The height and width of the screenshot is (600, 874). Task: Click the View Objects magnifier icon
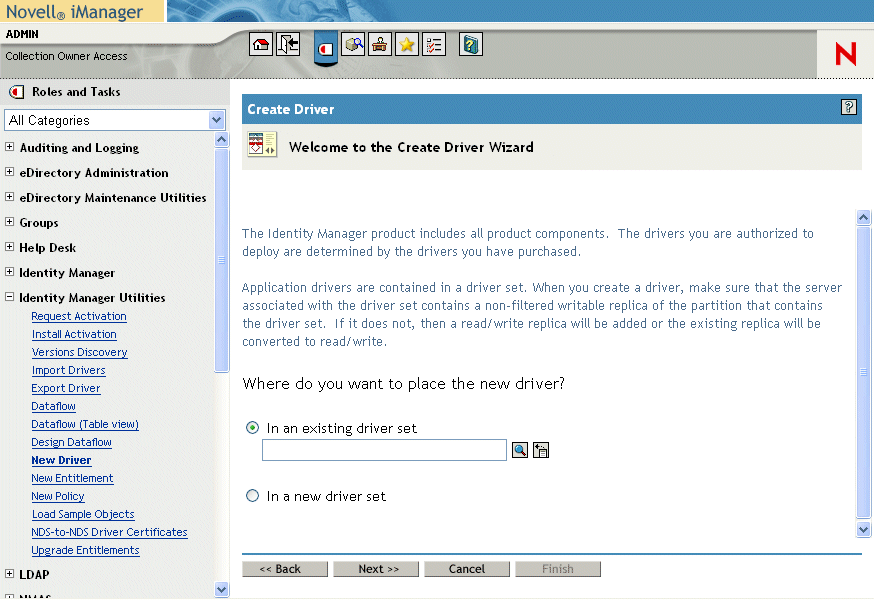click(354, 44)
